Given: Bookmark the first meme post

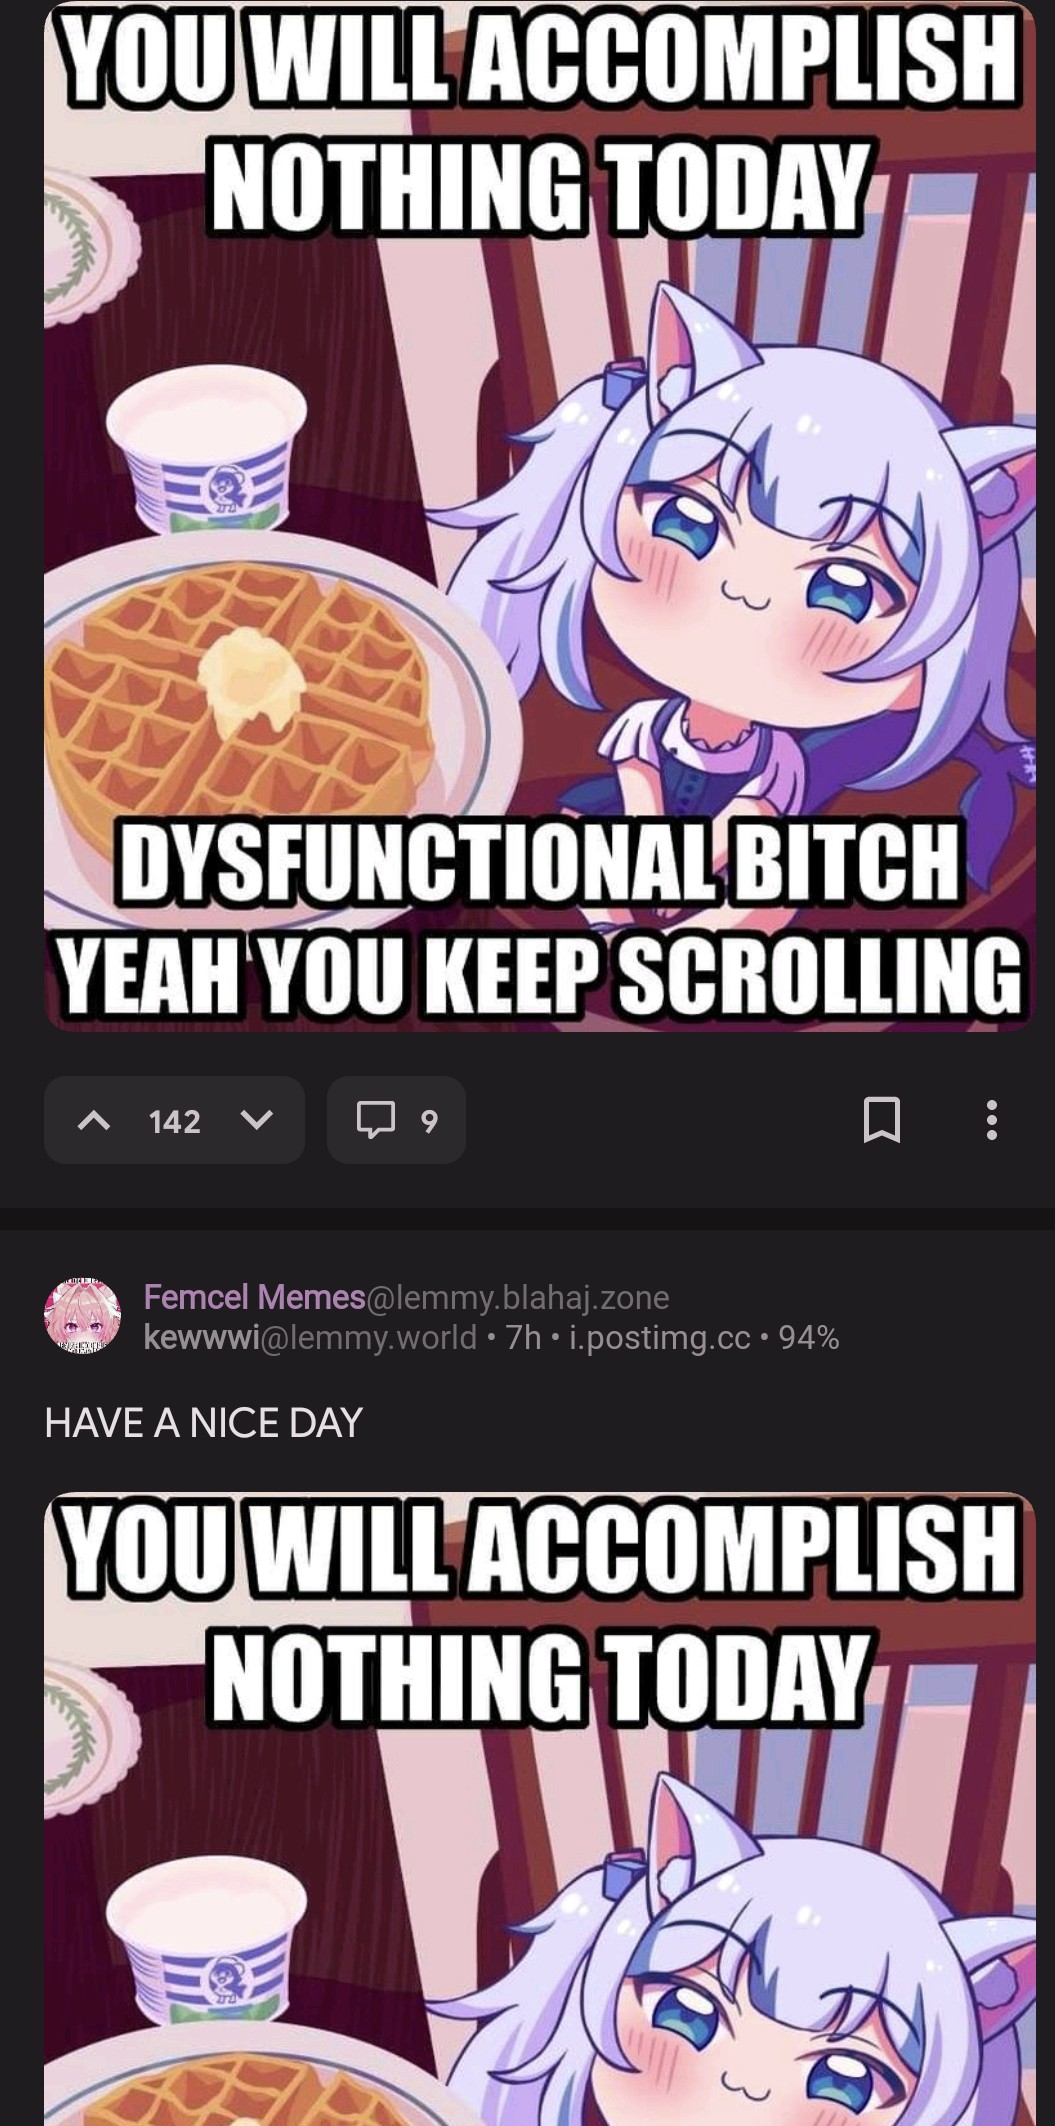Looking at the screenshot, I should click(881, 1120).
